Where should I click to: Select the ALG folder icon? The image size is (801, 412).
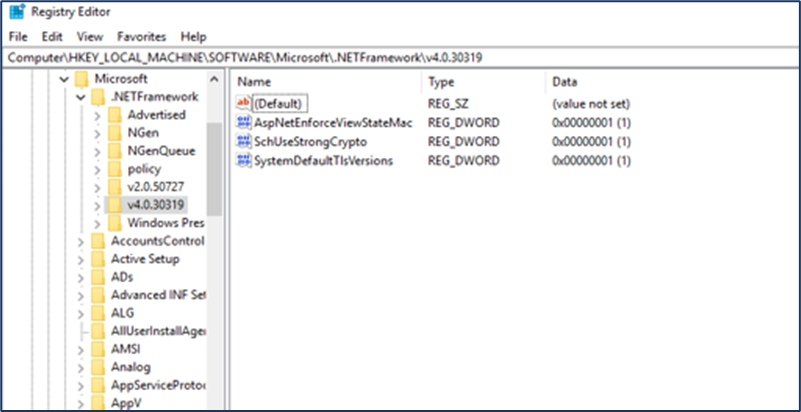coord(98,312)
